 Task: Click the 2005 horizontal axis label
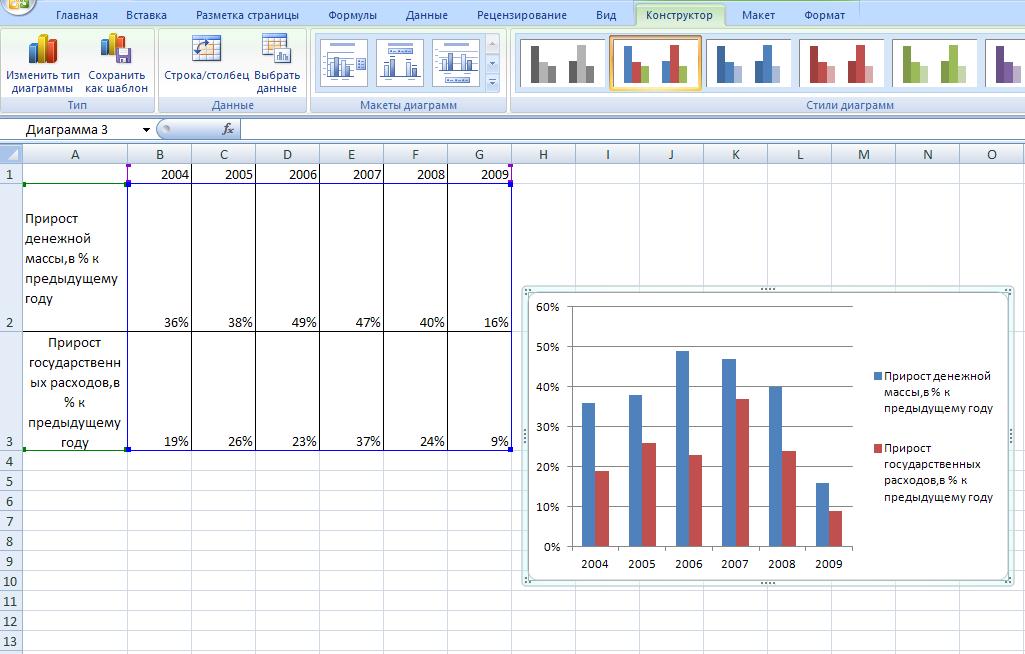641,564
